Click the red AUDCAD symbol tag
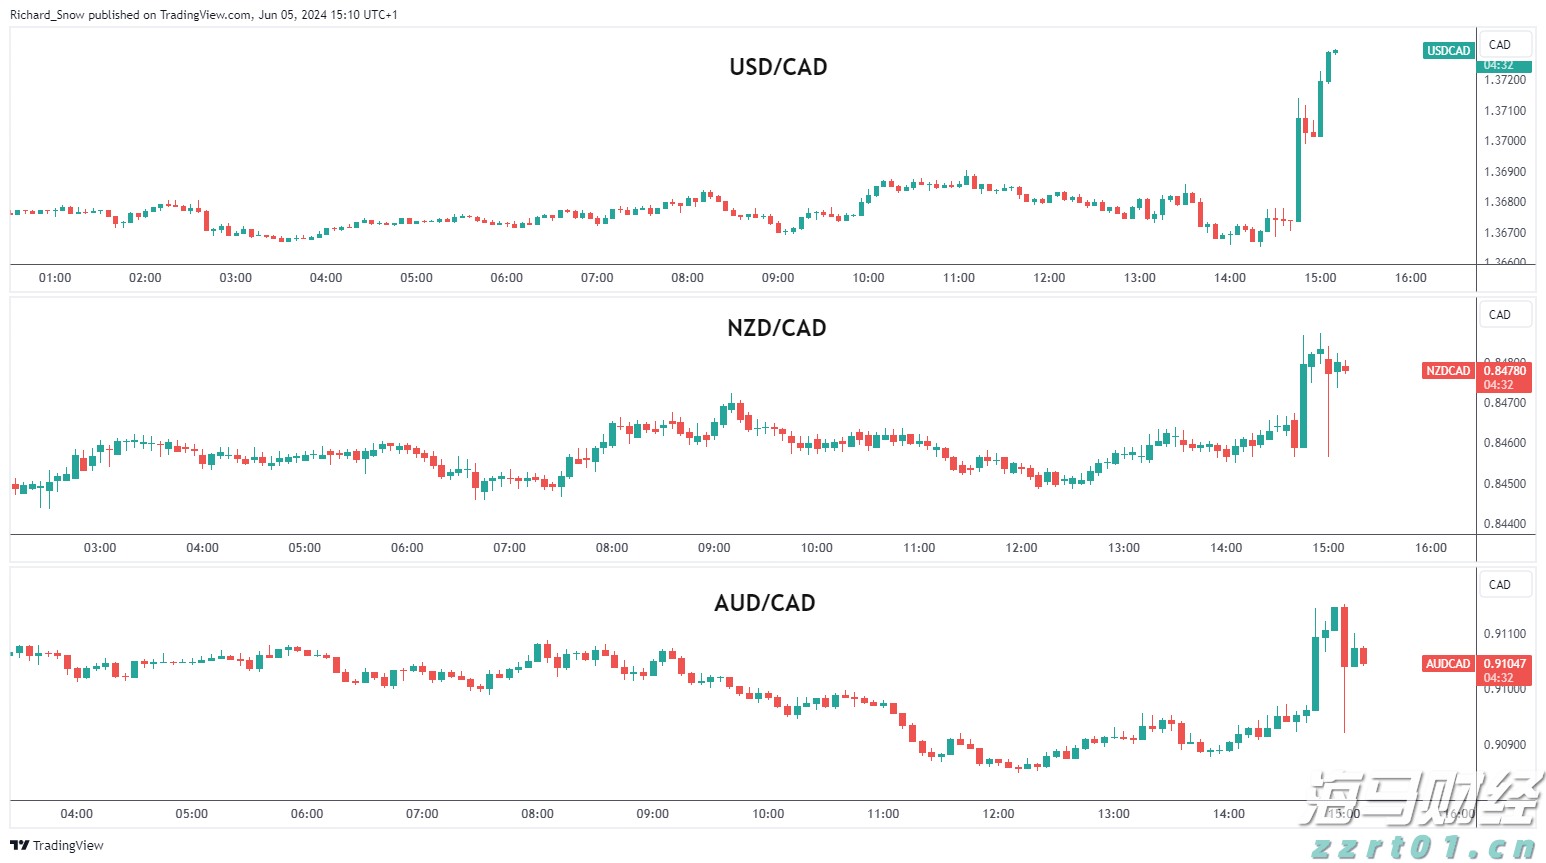Screen dimensions: 1546x863 (1448, 664)
